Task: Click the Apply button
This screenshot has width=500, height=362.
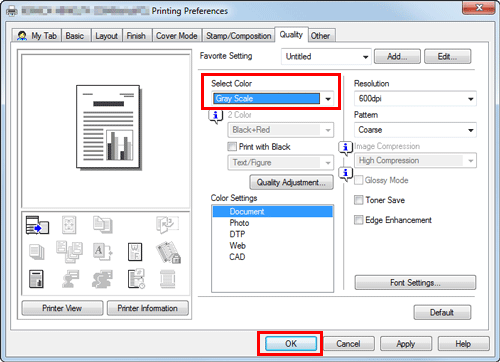Action: [x=406, y=344]
